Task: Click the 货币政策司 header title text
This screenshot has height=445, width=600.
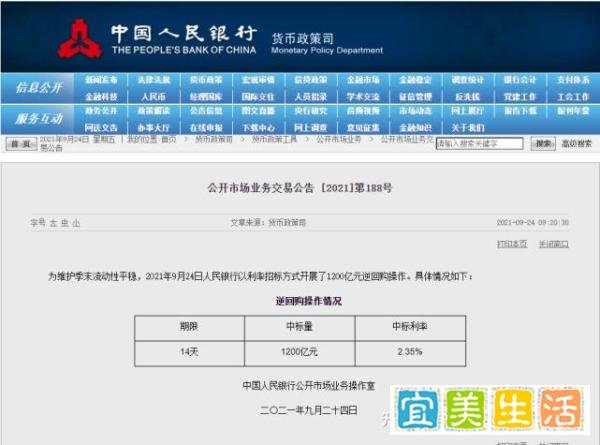Action: click(x=302, y=39)
